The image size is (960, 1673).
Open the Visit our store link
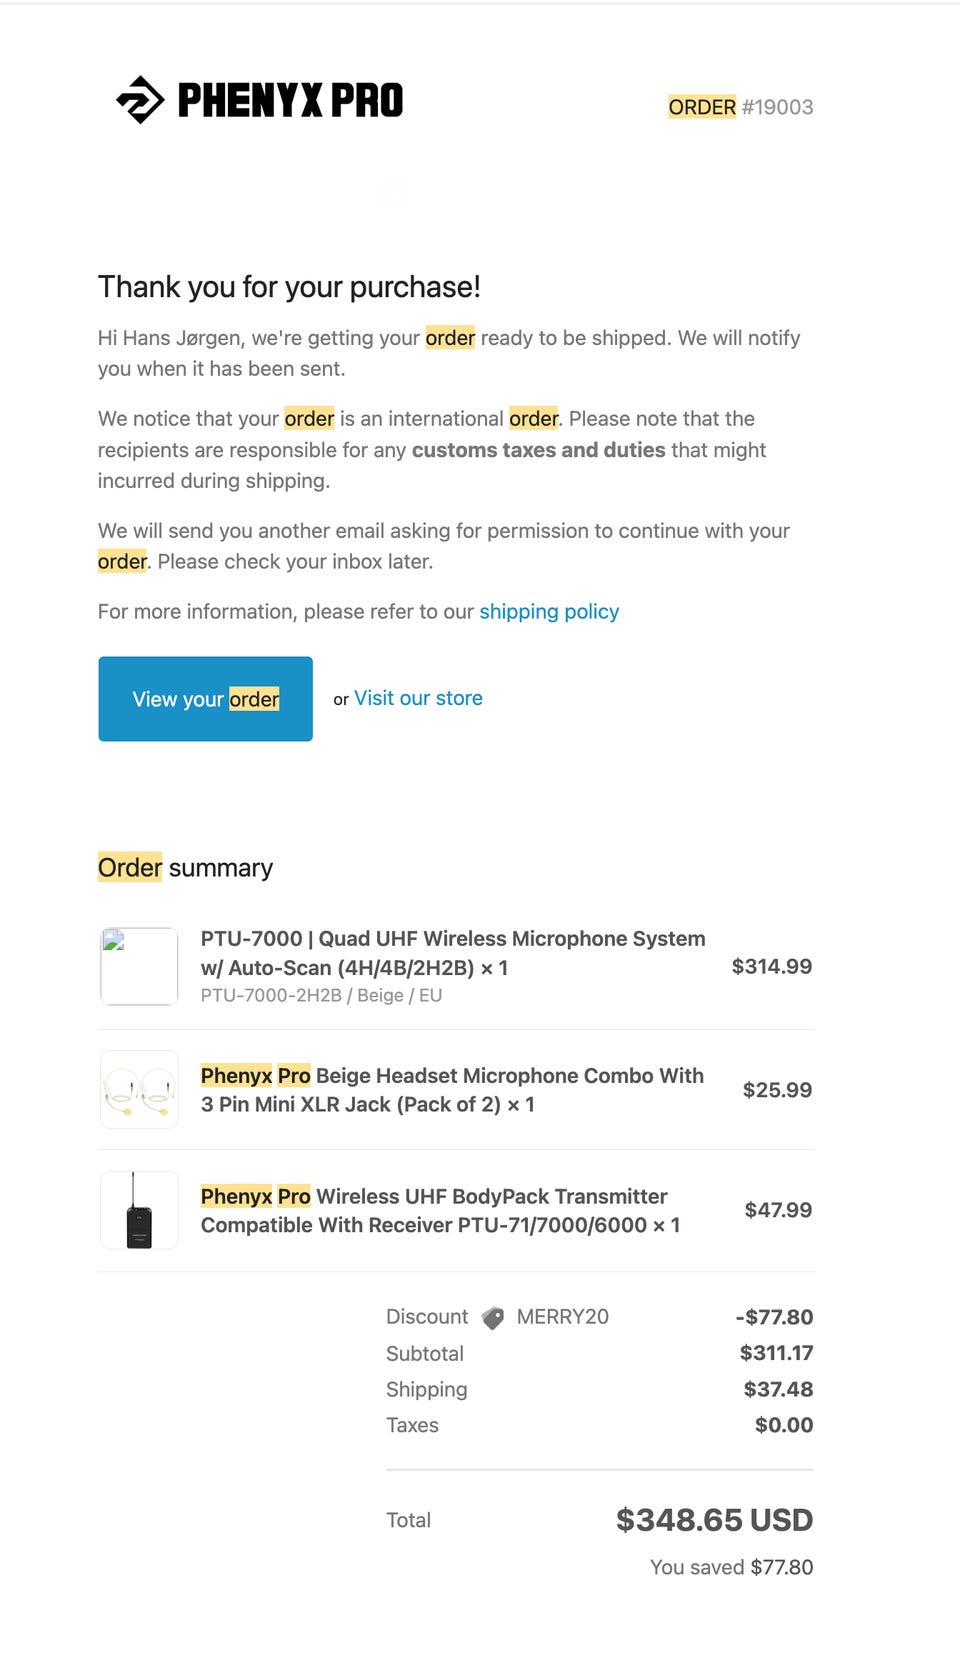pyautogui.click(x=418, y=698)
